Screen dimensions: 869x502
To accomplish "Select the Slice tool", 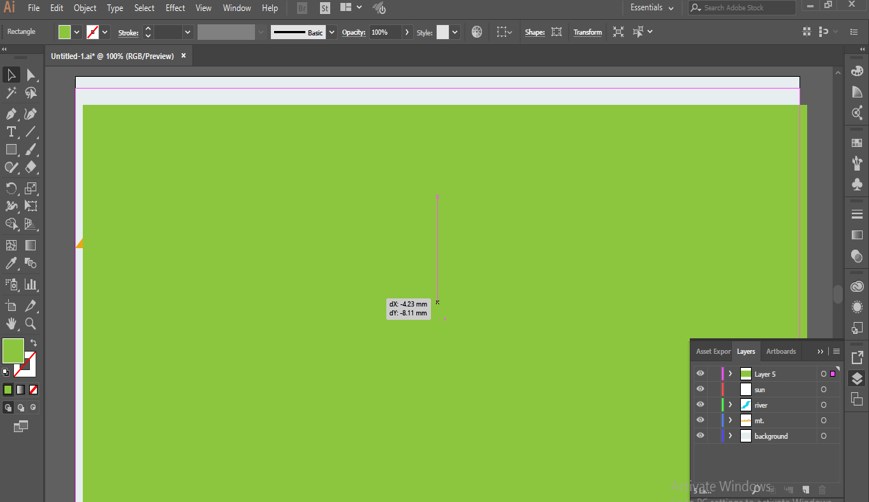I will [x=30, y=306].
